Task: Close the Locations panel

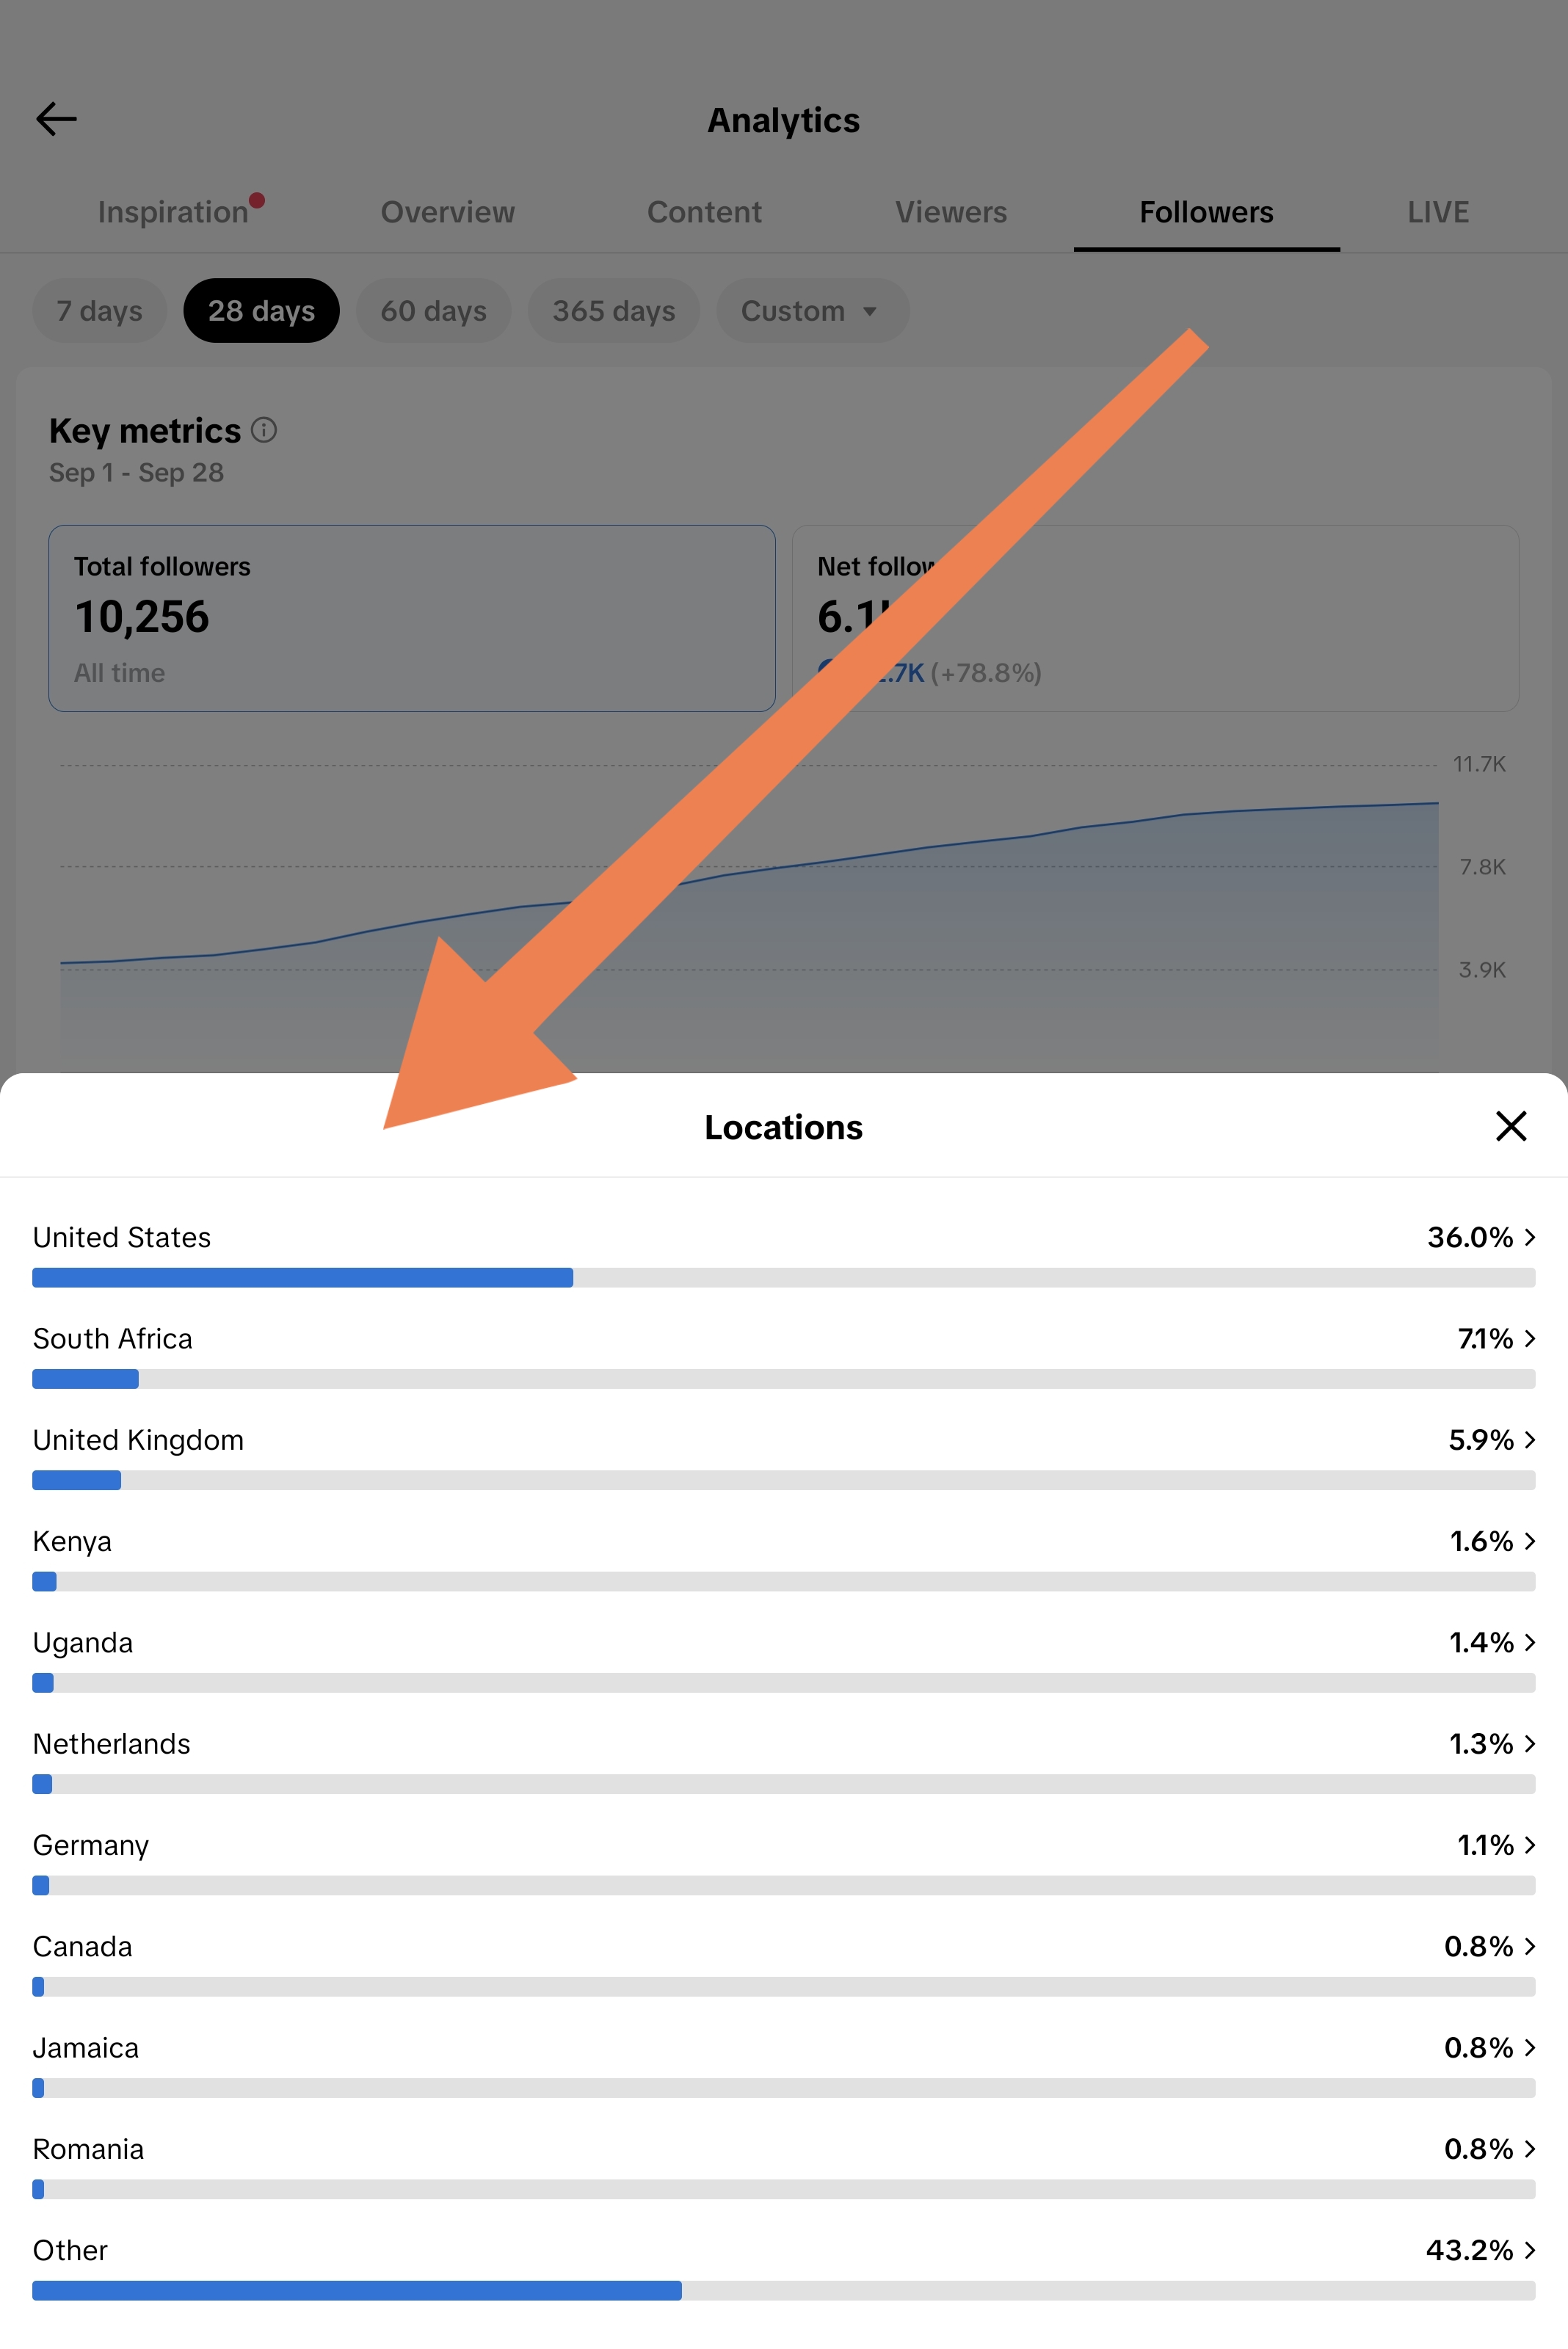Action: 1510,1126
